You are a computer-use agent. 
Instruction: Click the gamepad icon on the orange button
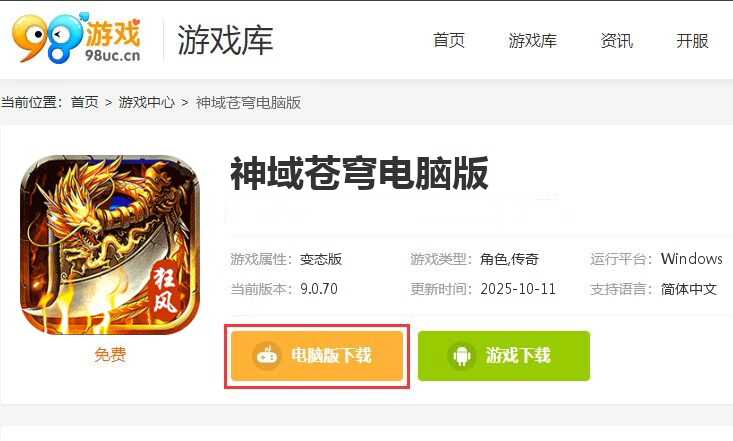(267, 355)
